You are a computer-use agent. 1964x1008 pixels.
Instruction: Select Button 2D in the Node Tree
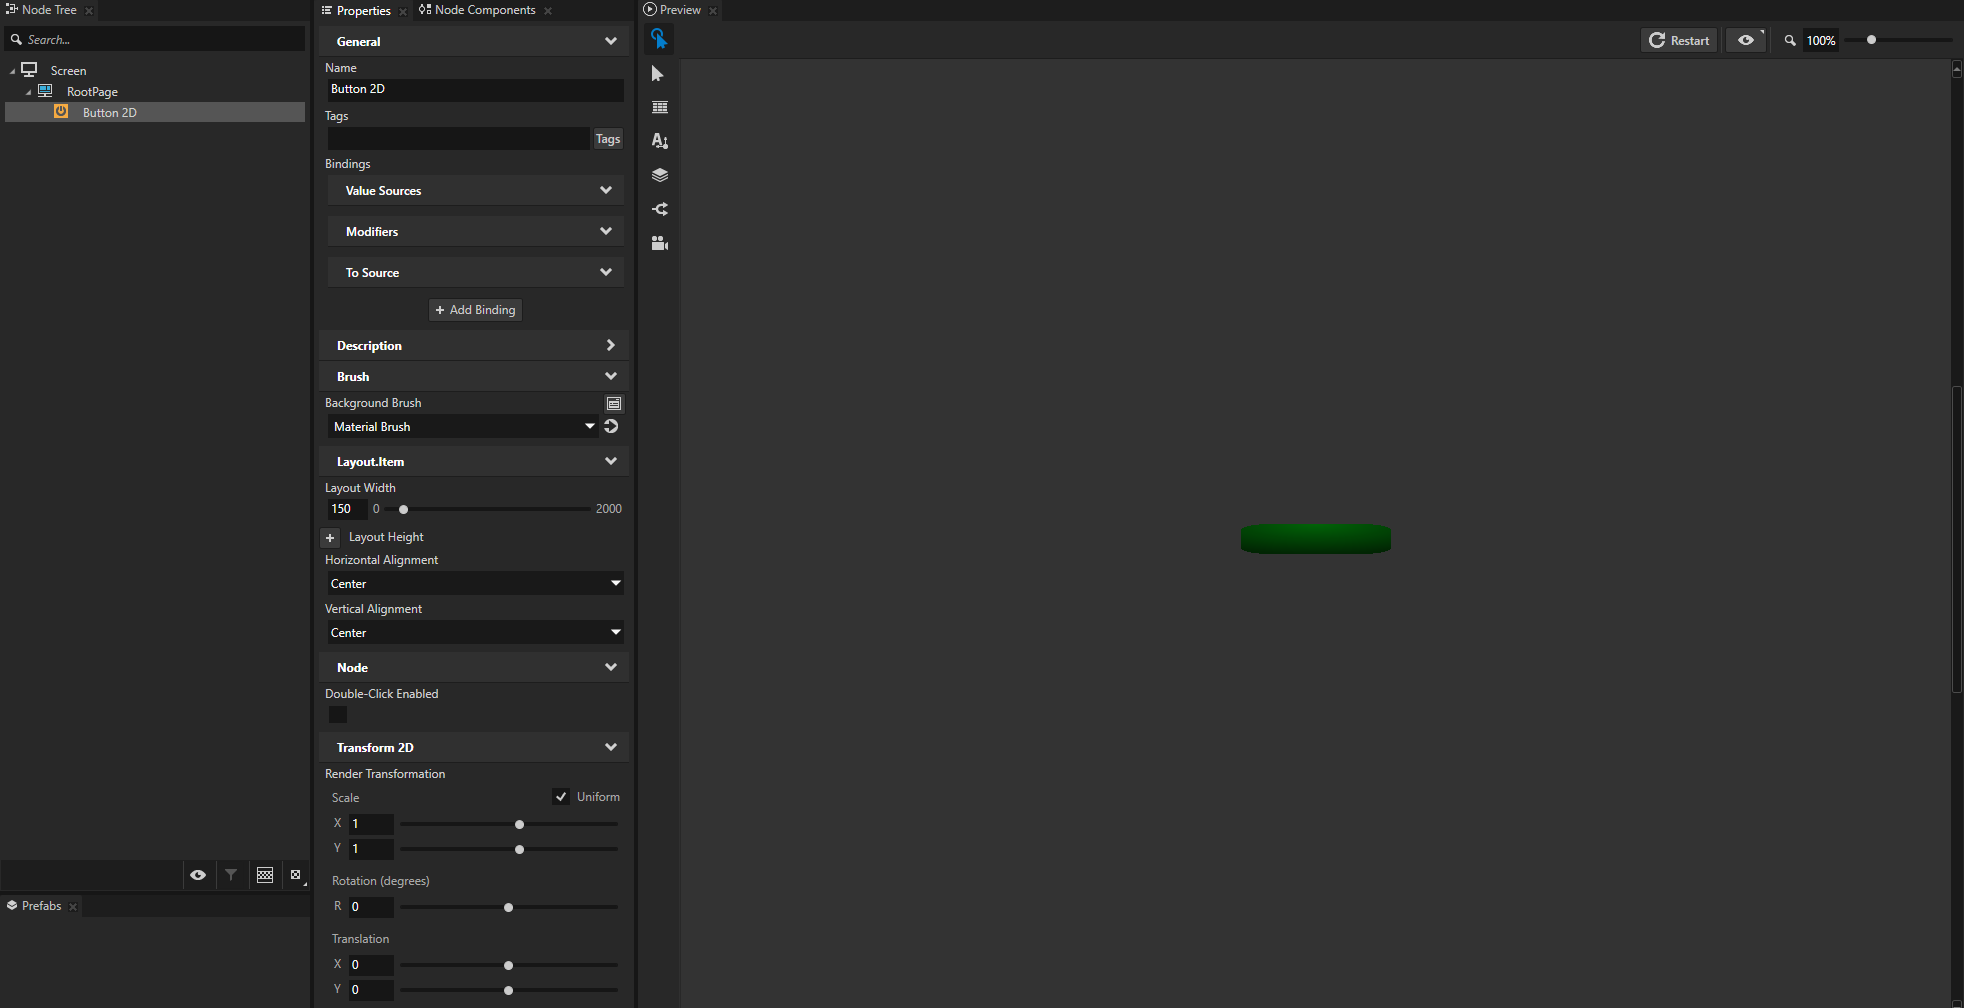pyautogui.click(x=109, y=112)
